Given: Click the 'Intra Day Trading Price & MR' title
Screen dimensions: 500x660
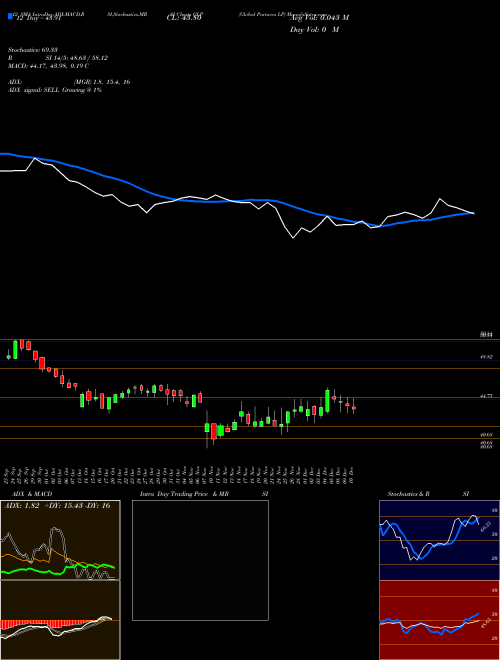Looking at the screenshot, I should click(185, 494).
